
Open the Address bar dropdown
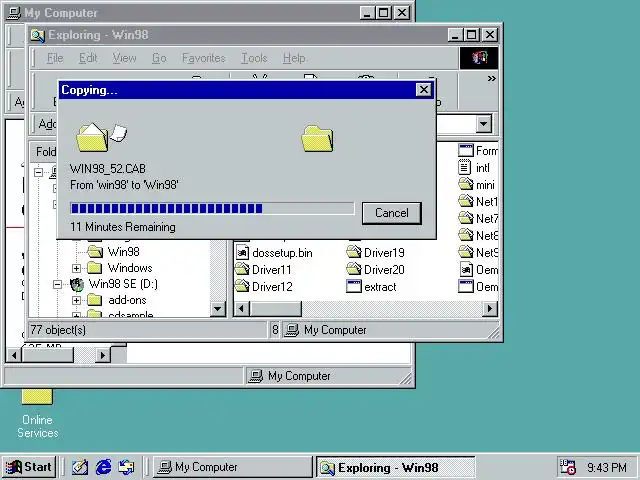(x=484, y=123)
